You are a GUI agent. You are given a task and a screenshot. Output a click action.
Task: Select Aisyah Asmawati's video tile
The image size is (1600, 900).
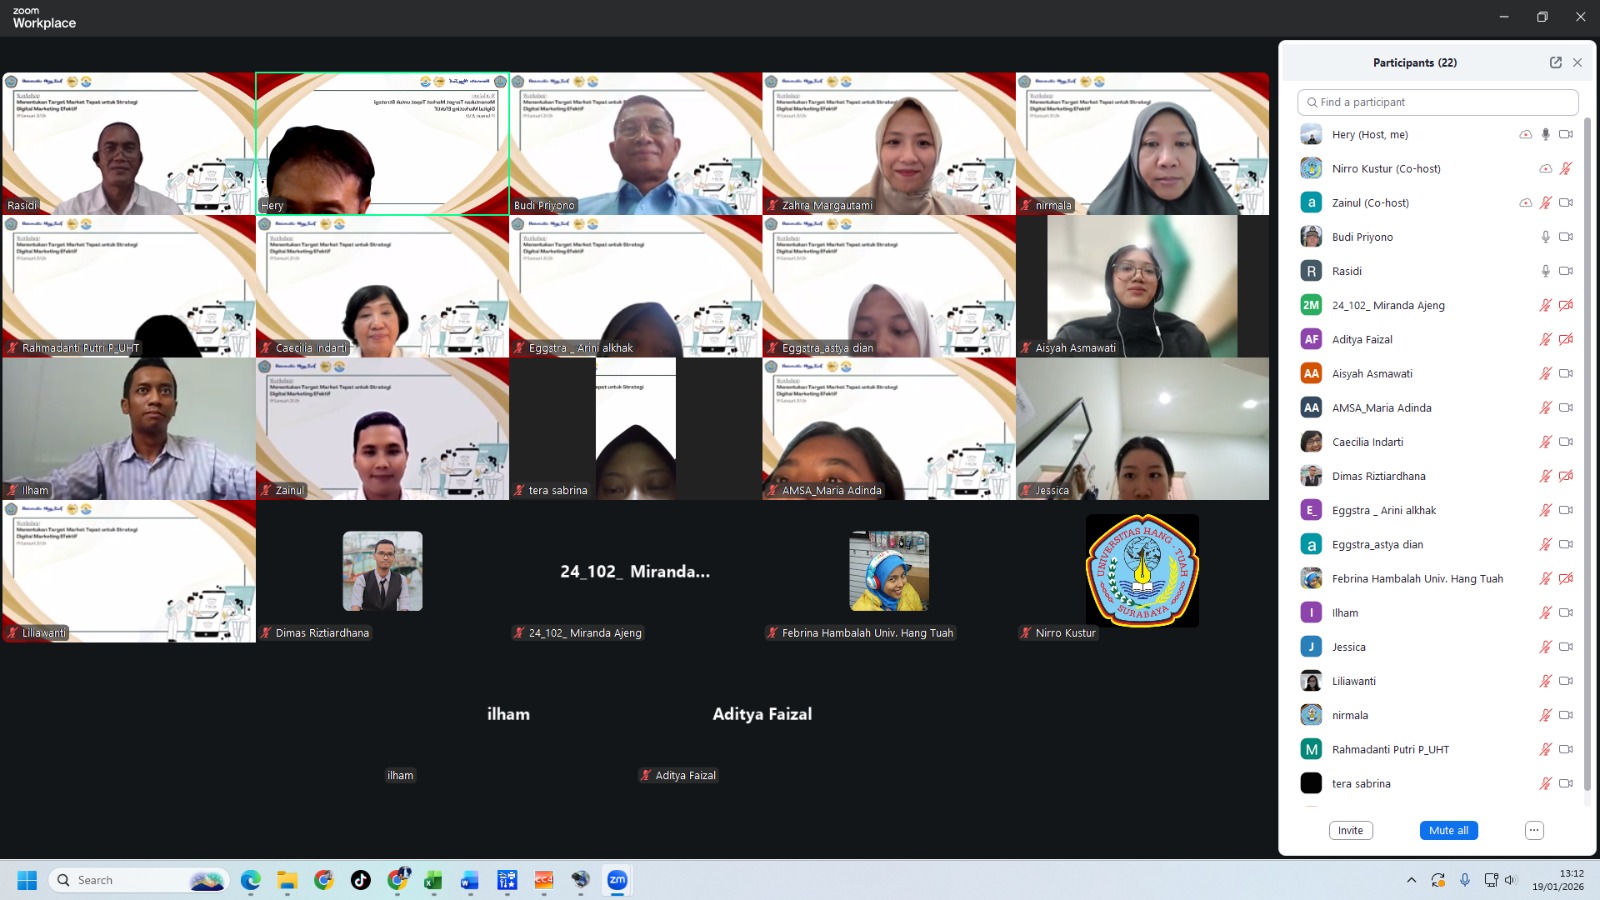point(1142,287)
